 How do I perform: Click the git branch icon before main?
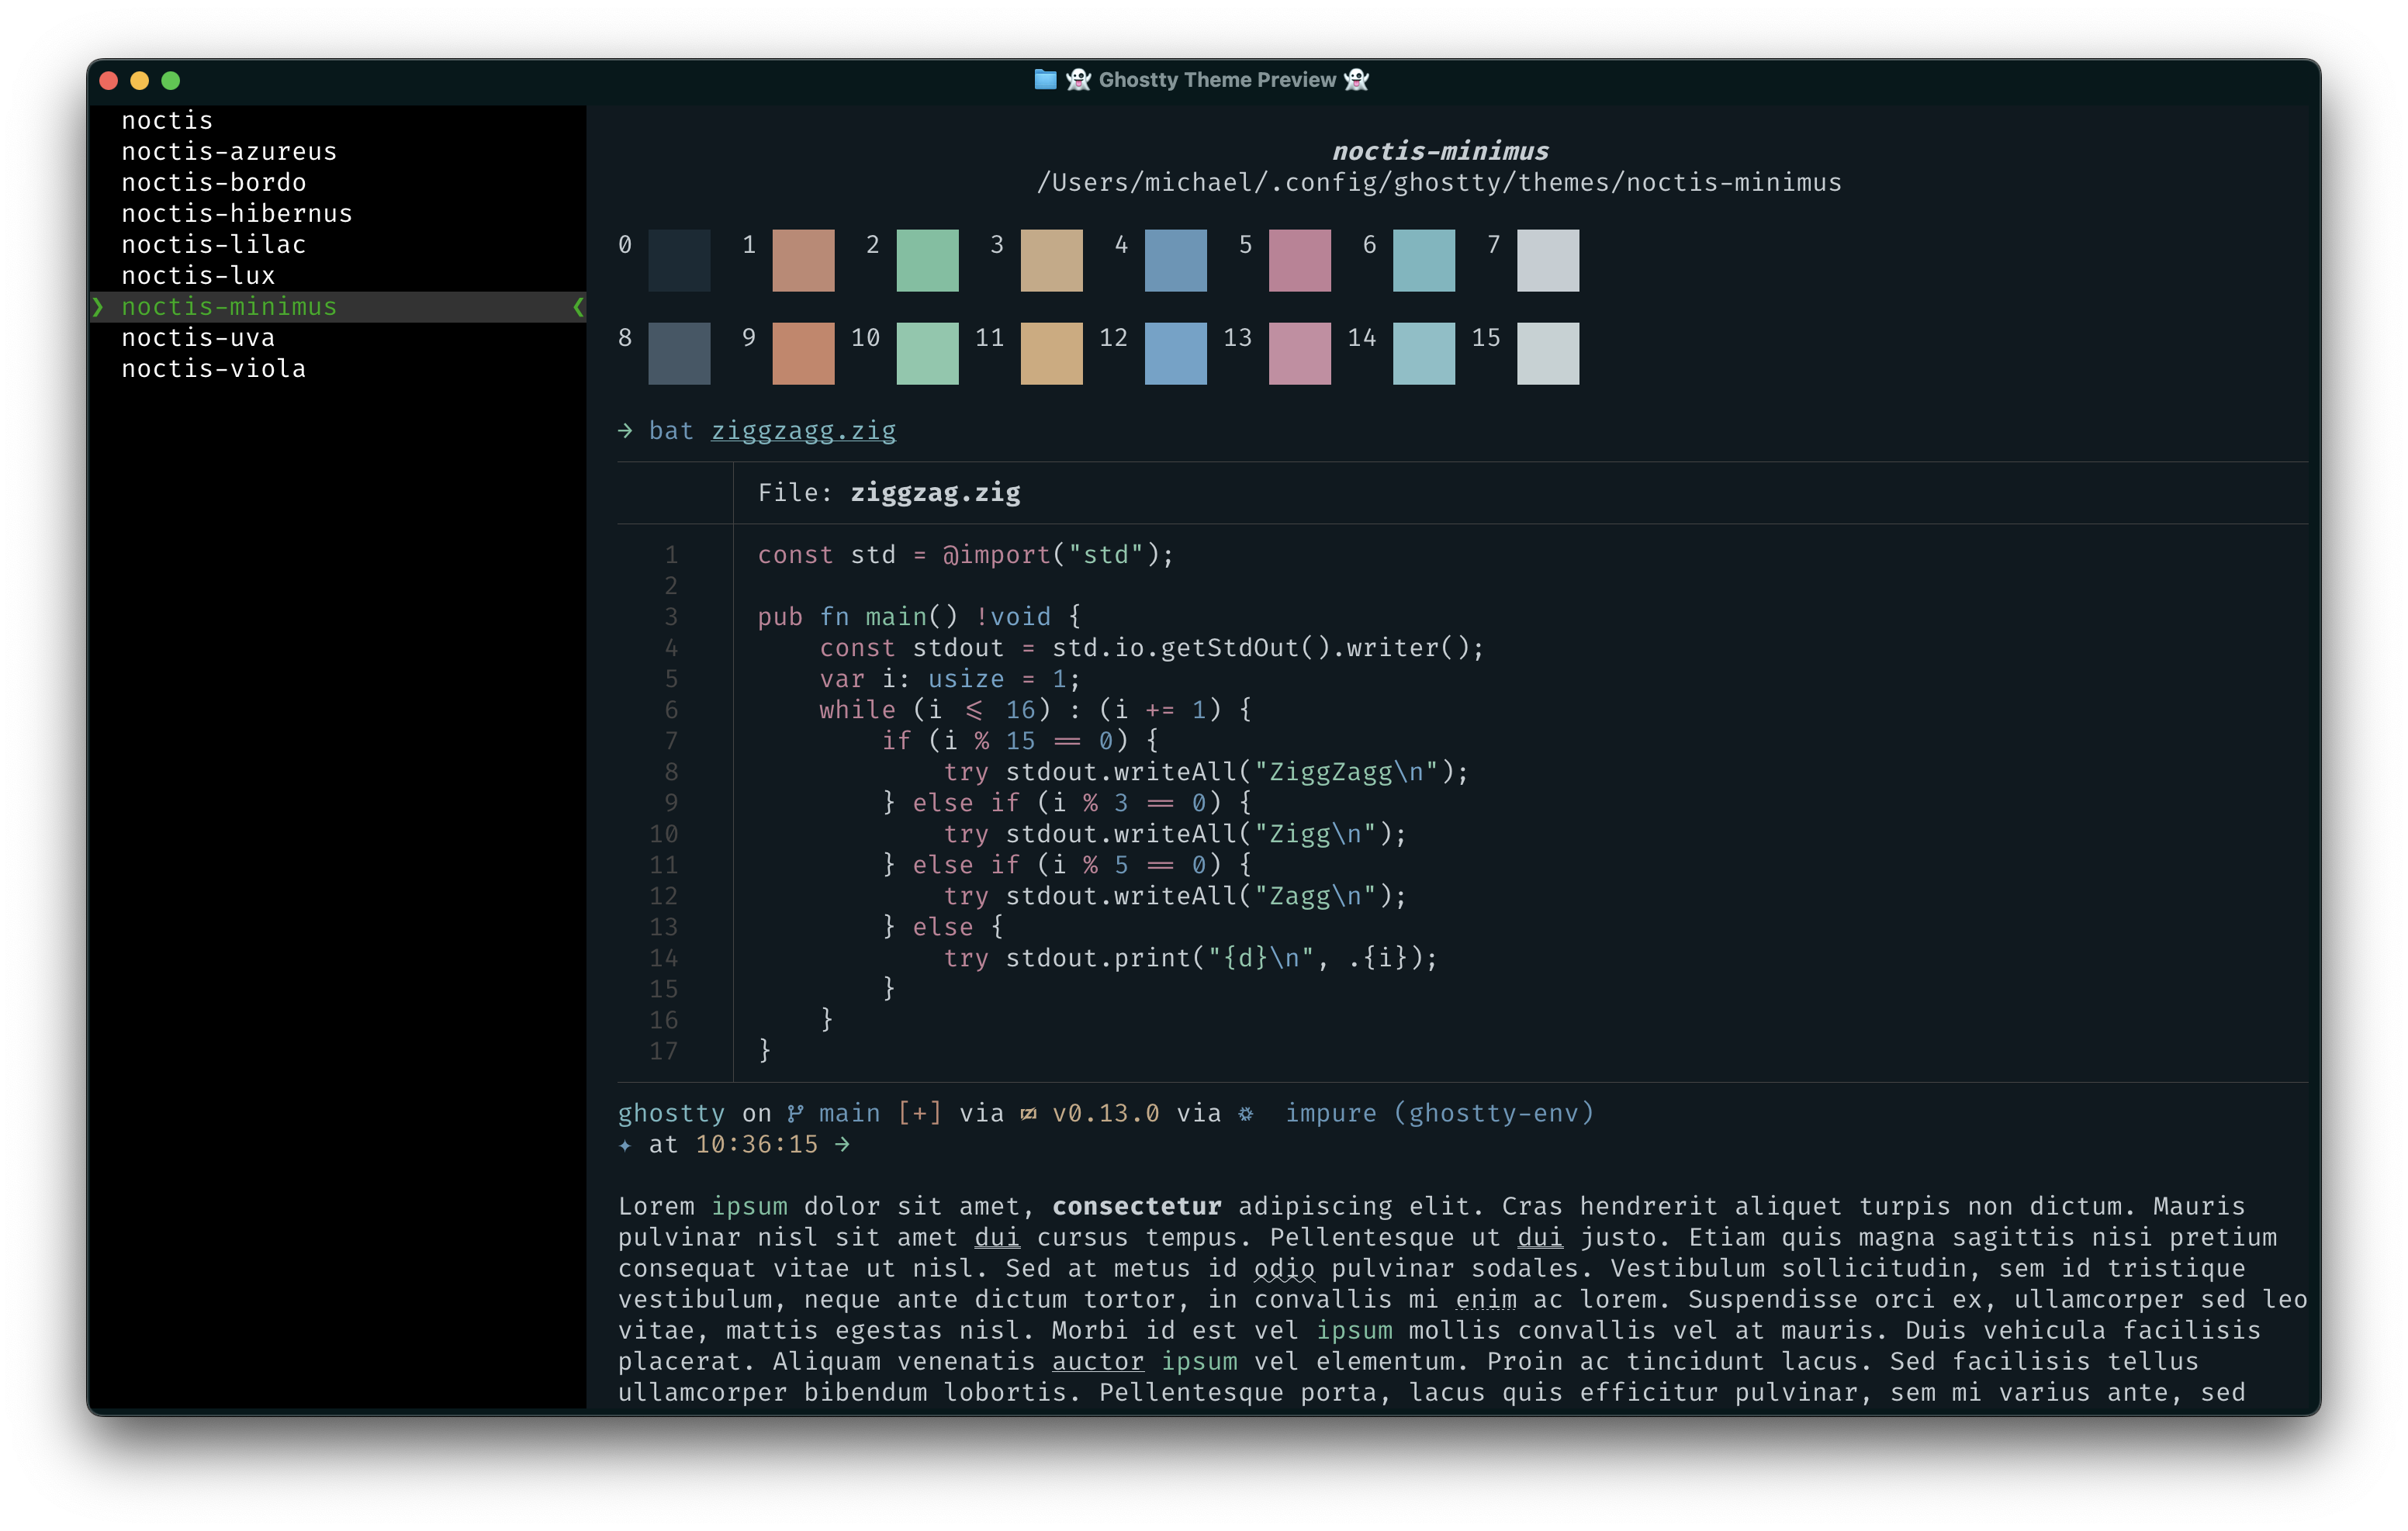(x=795, y=1113)
